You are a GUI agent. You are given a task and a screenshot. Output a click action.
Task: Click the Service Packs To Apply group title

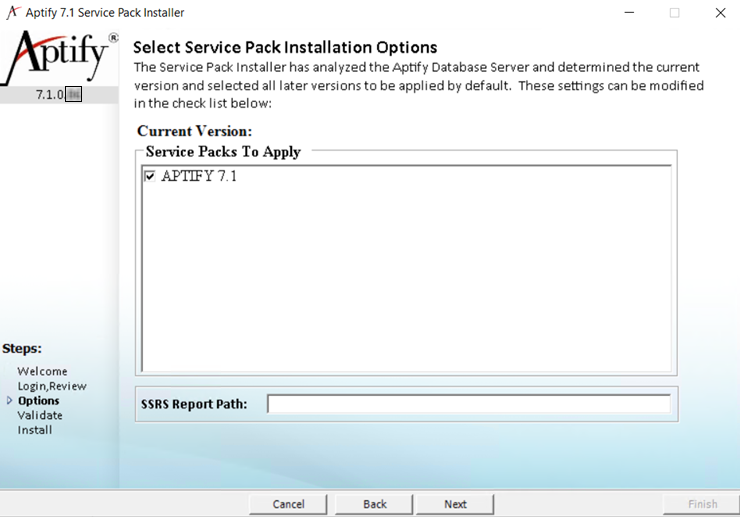point(223,152)
